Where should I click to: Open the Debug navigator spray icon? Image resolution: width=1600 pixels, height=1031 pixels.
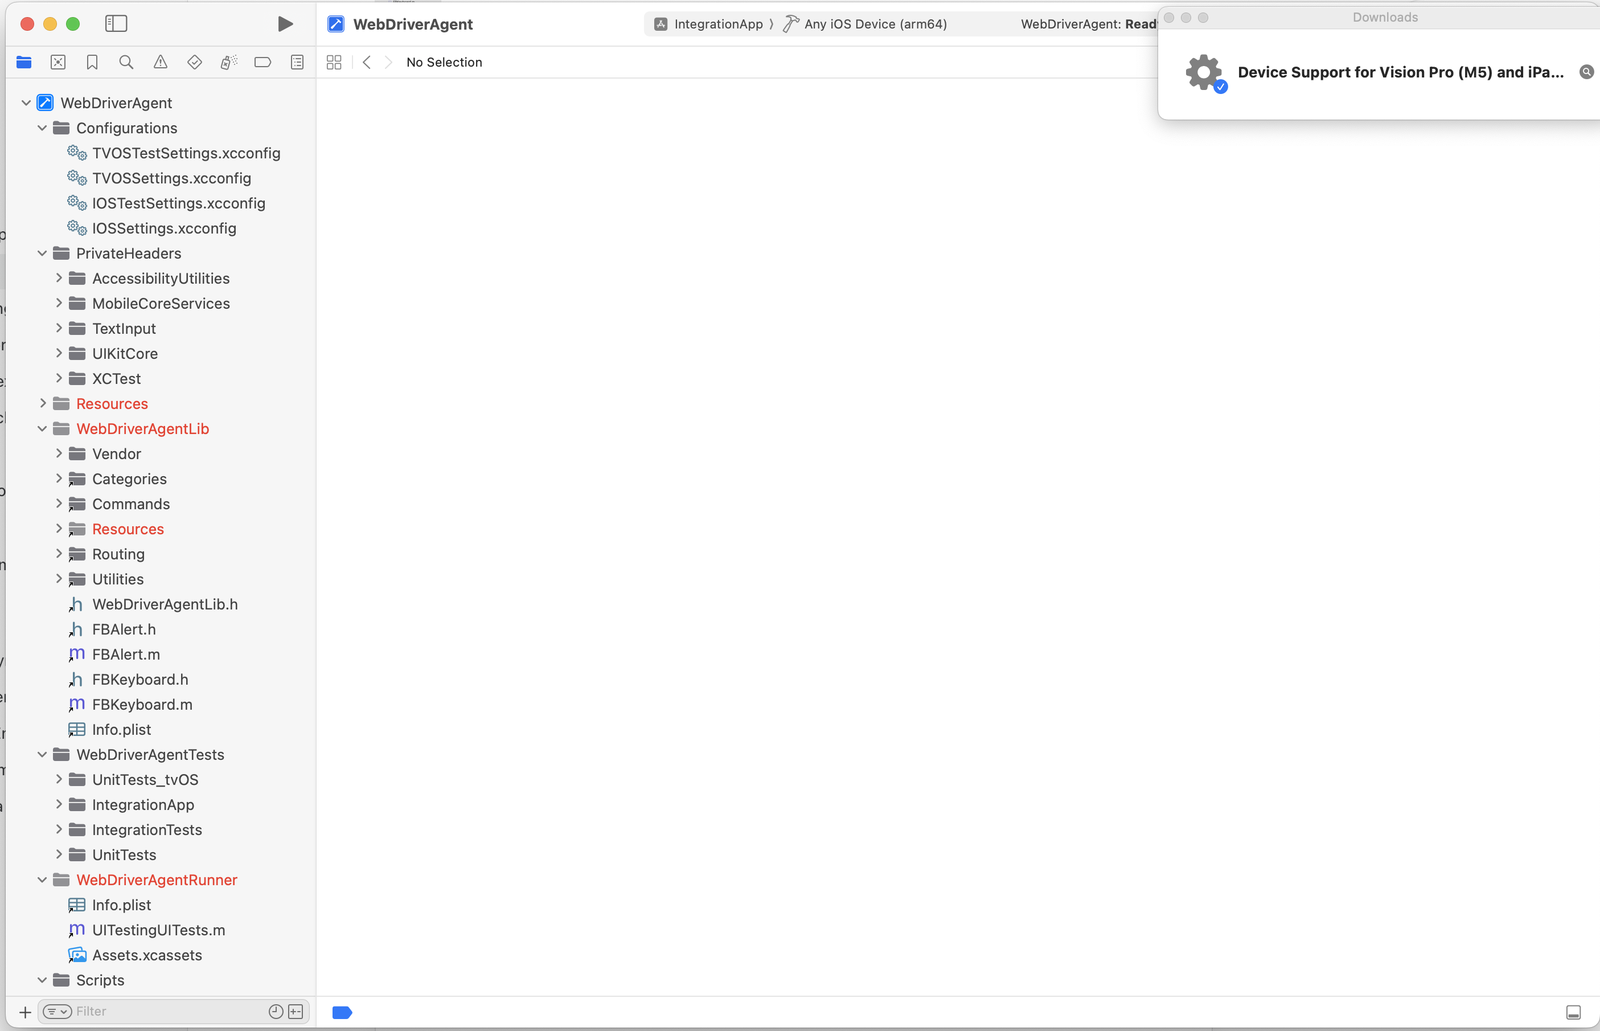pyautogui.click(x=228, y=62)
